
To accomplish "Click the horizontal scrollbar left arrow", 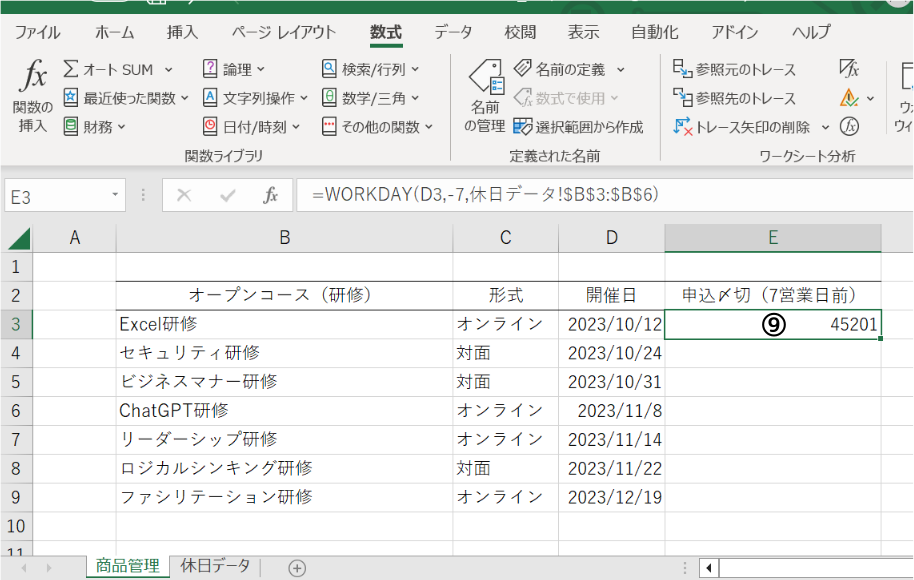I will [708, 567].
